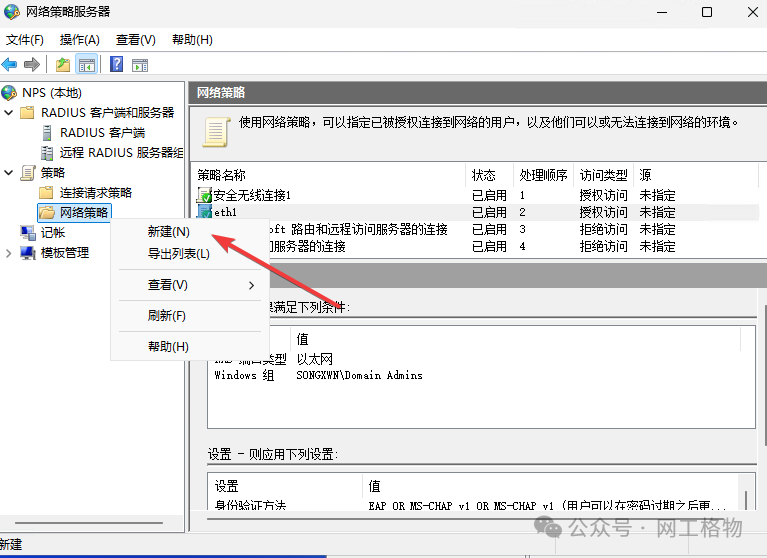The image size is (767, 558).
Task: Sort by 处理顺序 column header
Action: point(543,175)
